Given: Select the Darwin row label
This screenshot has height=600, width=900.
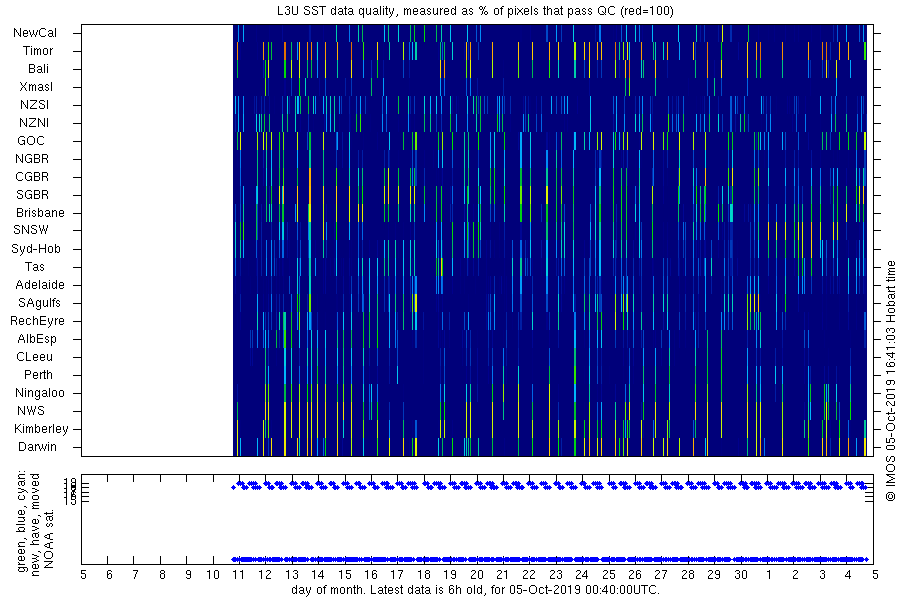Looking at the screenshot, I should click(x=37, y=447).
